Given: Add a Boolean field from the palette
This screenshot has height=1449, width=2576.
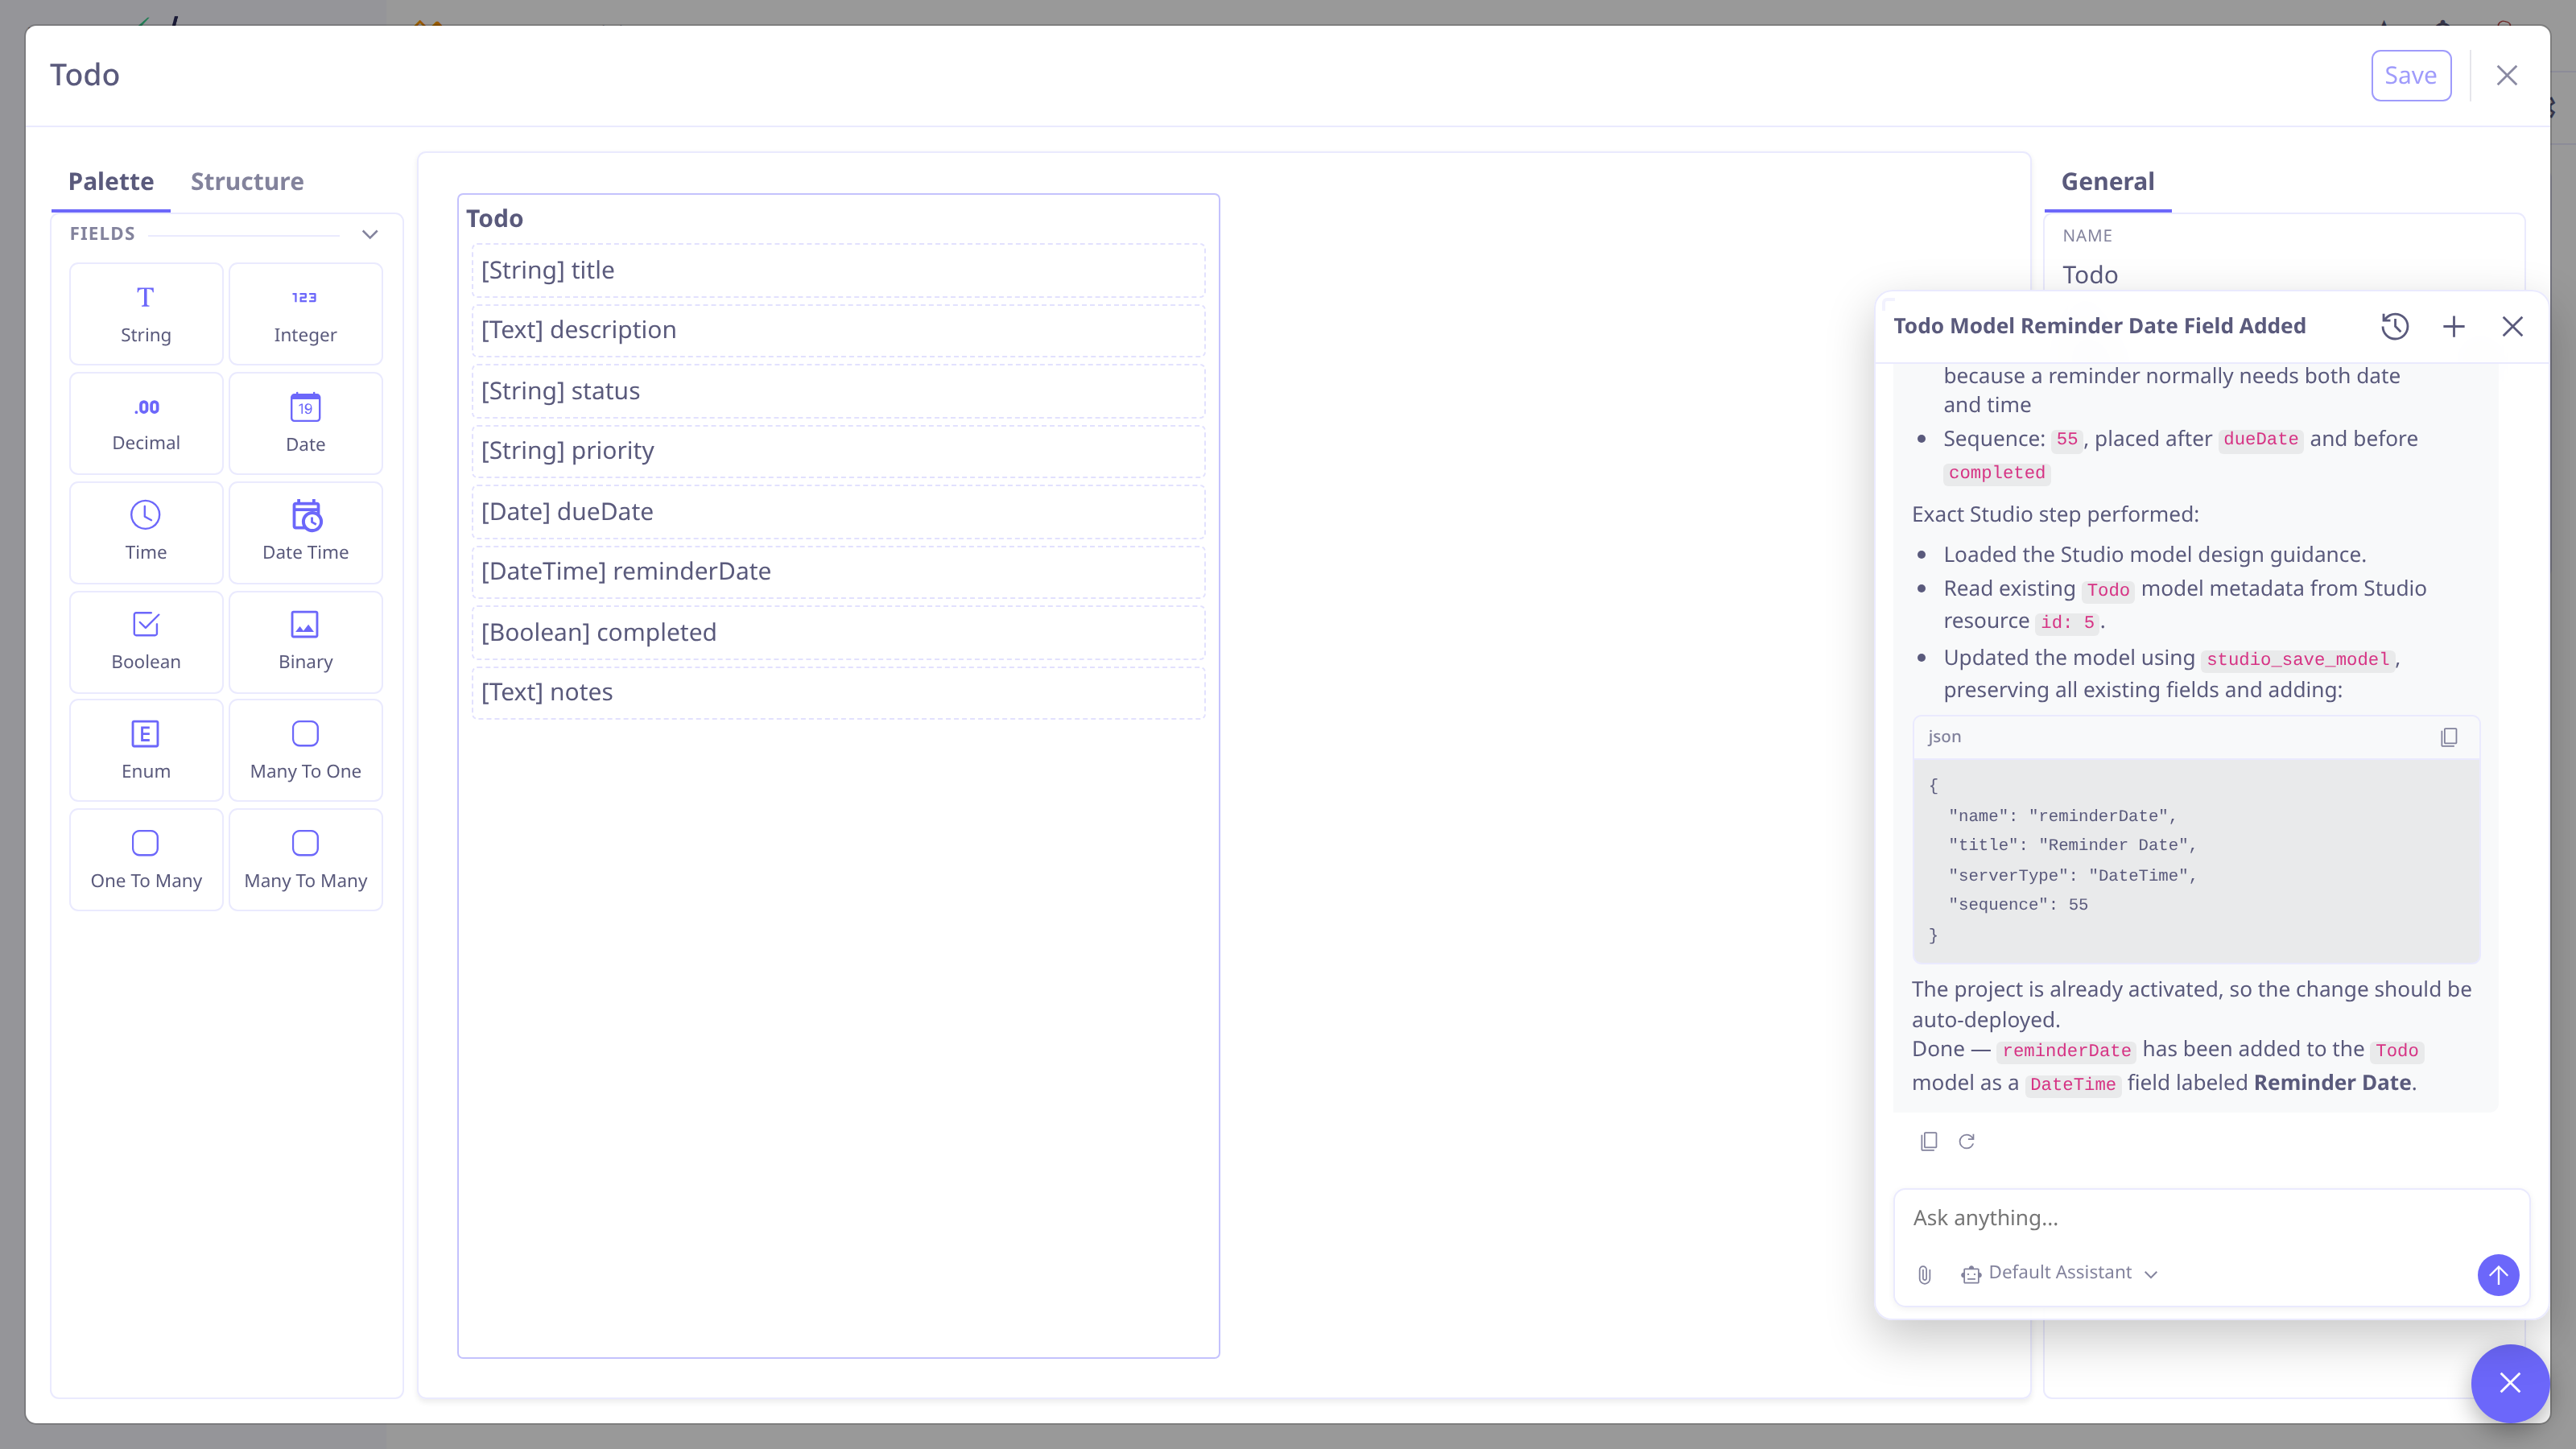Looking at the screenshot, I should pyautogui.click(x=146, y=641).
